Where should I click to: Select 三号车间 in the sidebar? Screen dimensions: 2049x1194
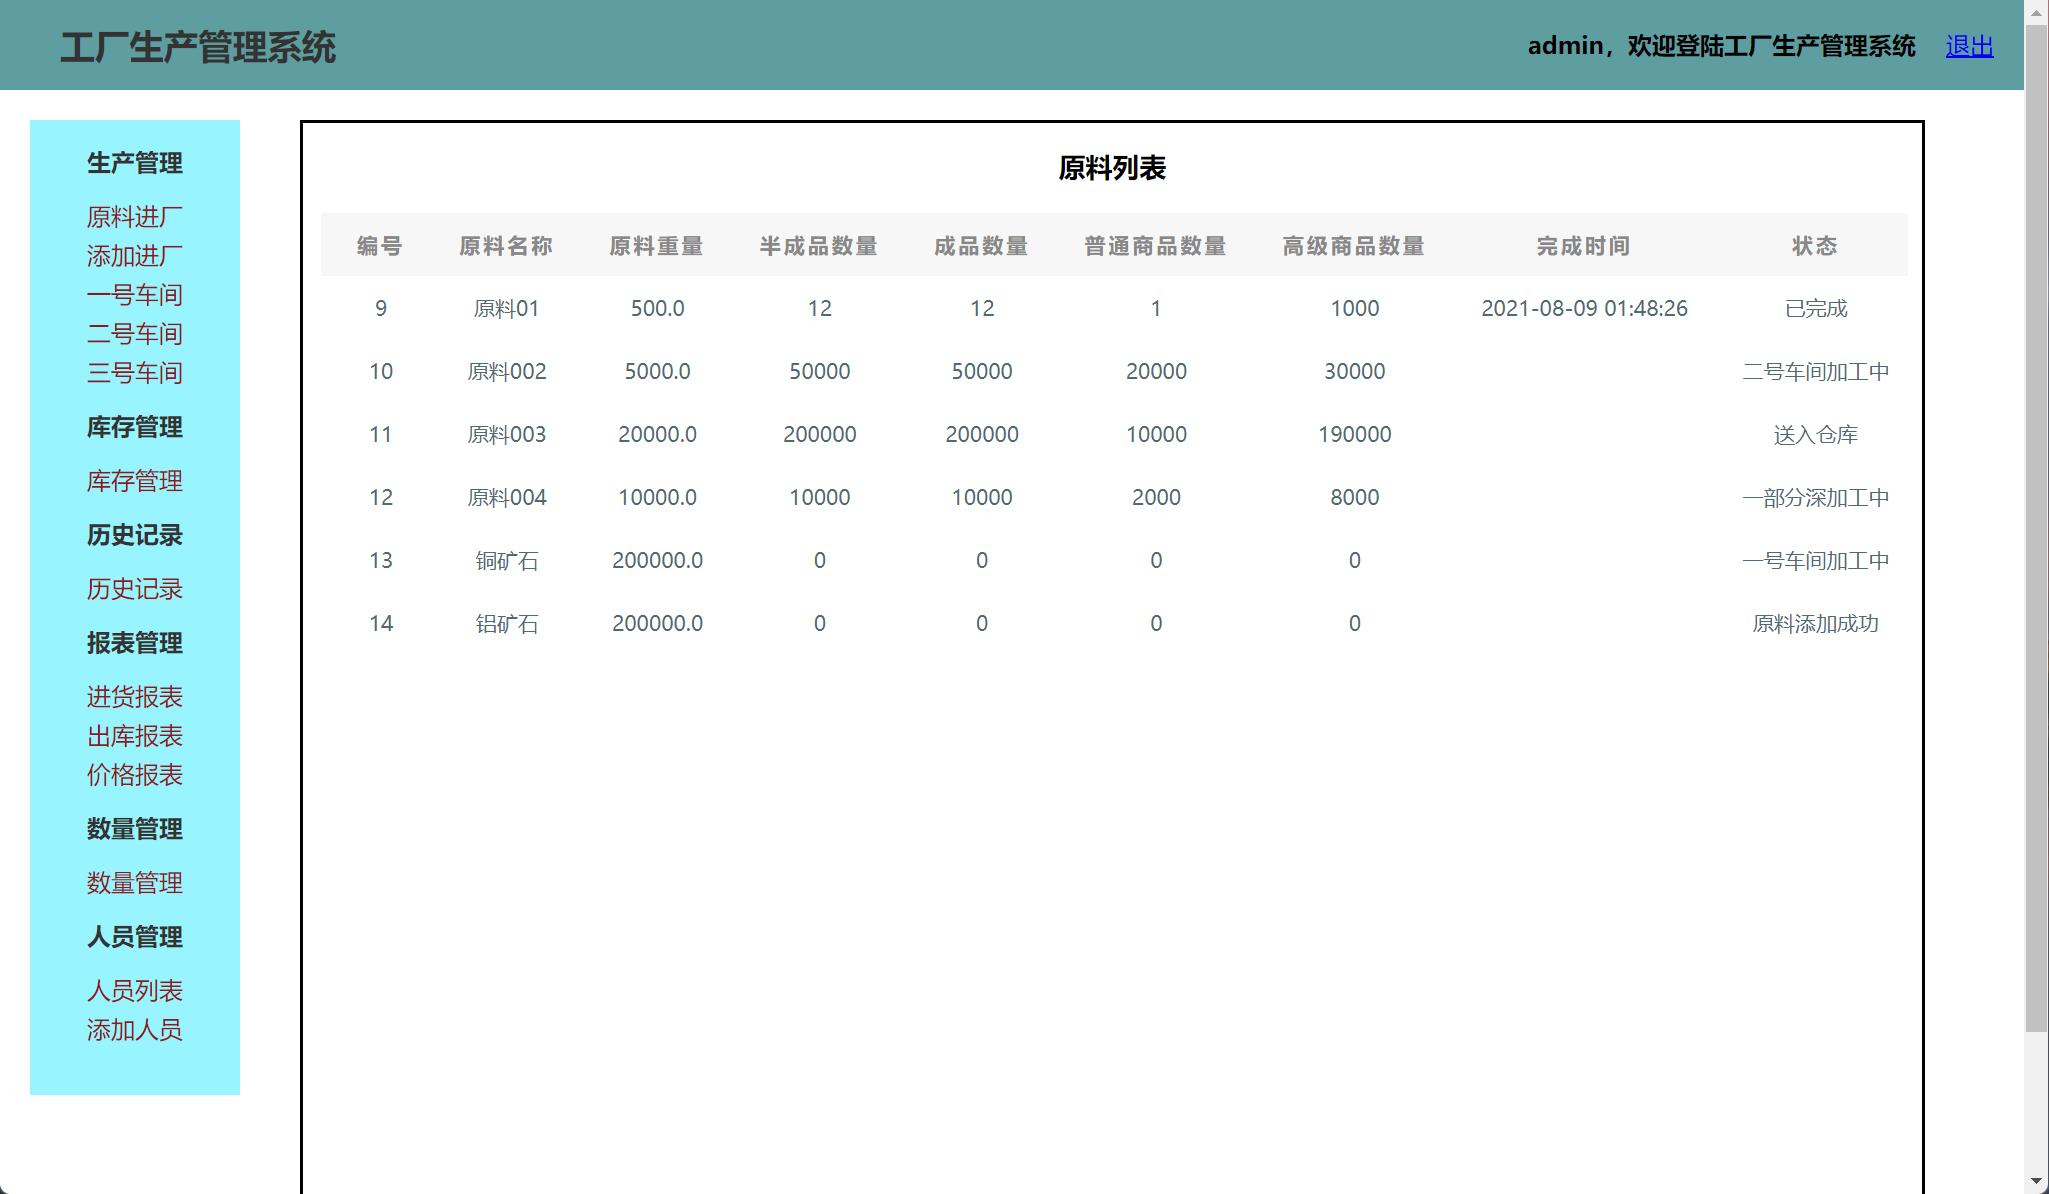(x=134, y=372)
